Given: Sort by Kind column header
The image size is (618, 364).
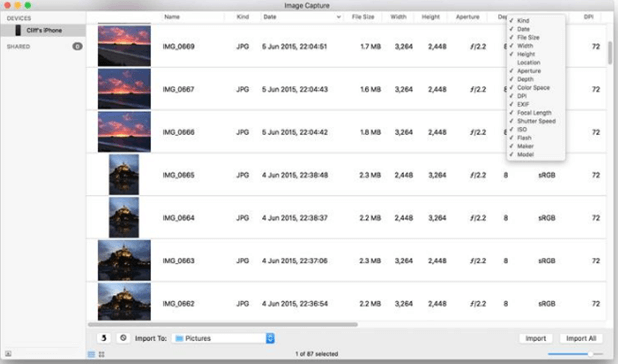Looking at the screenshot, I should (242, 17).
